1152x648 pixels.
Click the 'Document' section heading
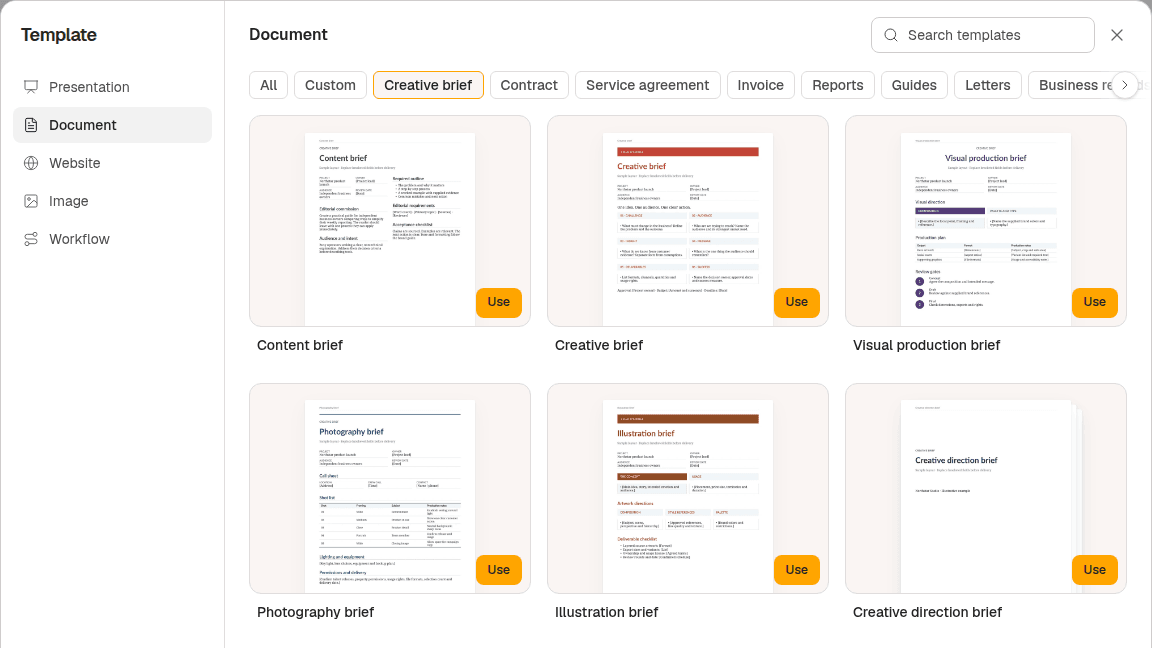pos(288,35)
